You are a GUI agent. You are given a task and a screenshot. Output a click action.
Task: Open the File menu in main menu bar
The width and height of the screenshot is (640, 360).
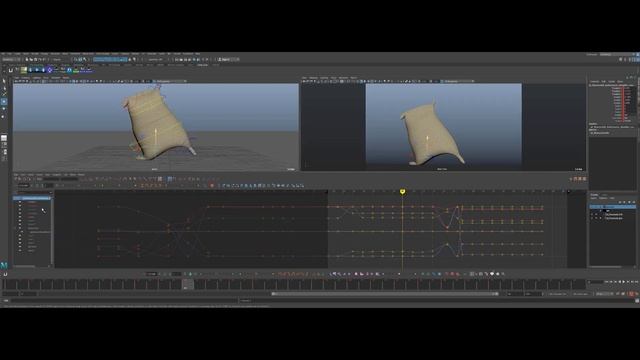[x=3, y=54]
